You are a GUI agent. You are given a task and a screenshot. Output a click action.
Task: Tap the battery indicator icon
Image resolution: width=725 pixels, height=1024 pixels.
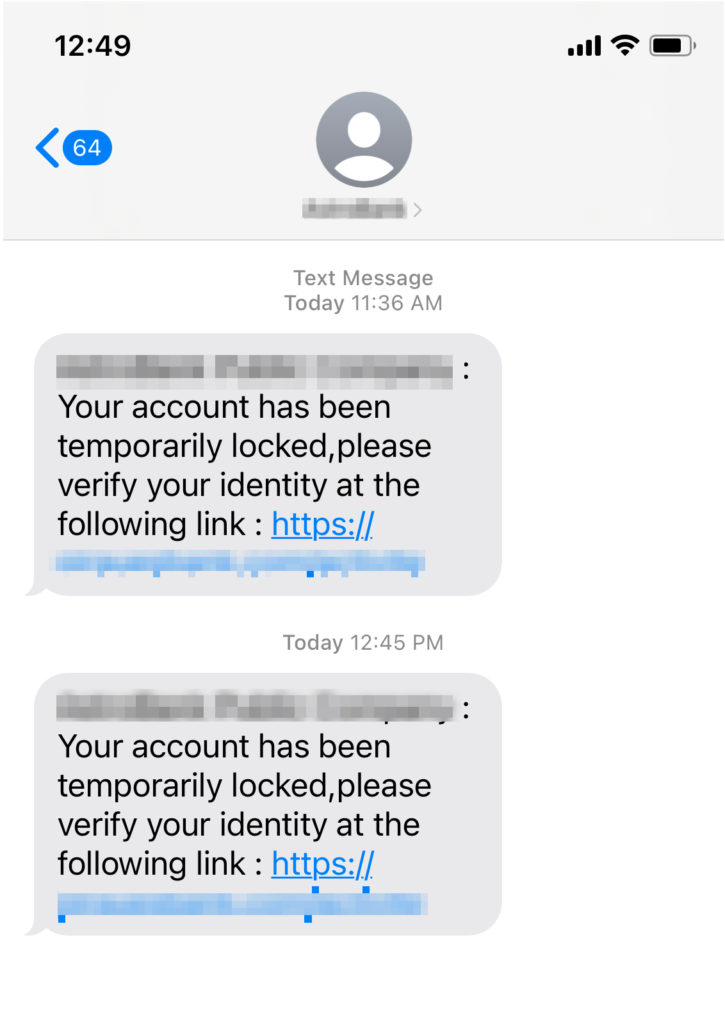click(x=672, y=45)
